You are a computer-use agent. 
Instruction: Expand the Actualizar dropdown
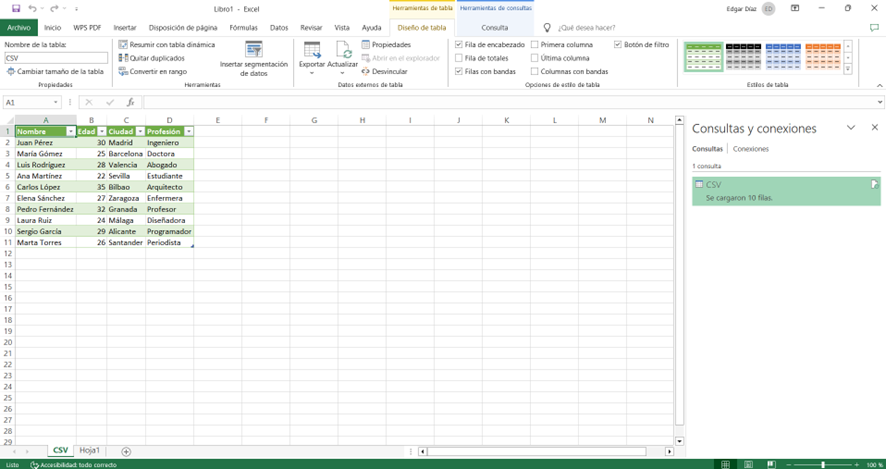pos(343,73)
